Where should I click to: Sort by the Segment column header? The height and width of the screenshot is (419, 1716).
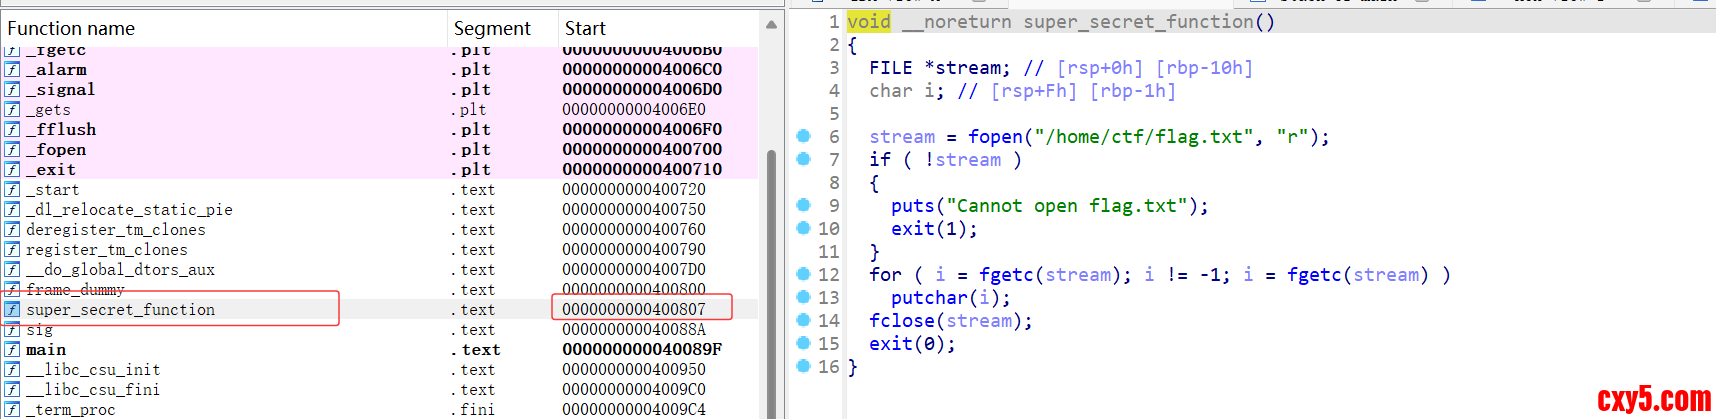492,29
